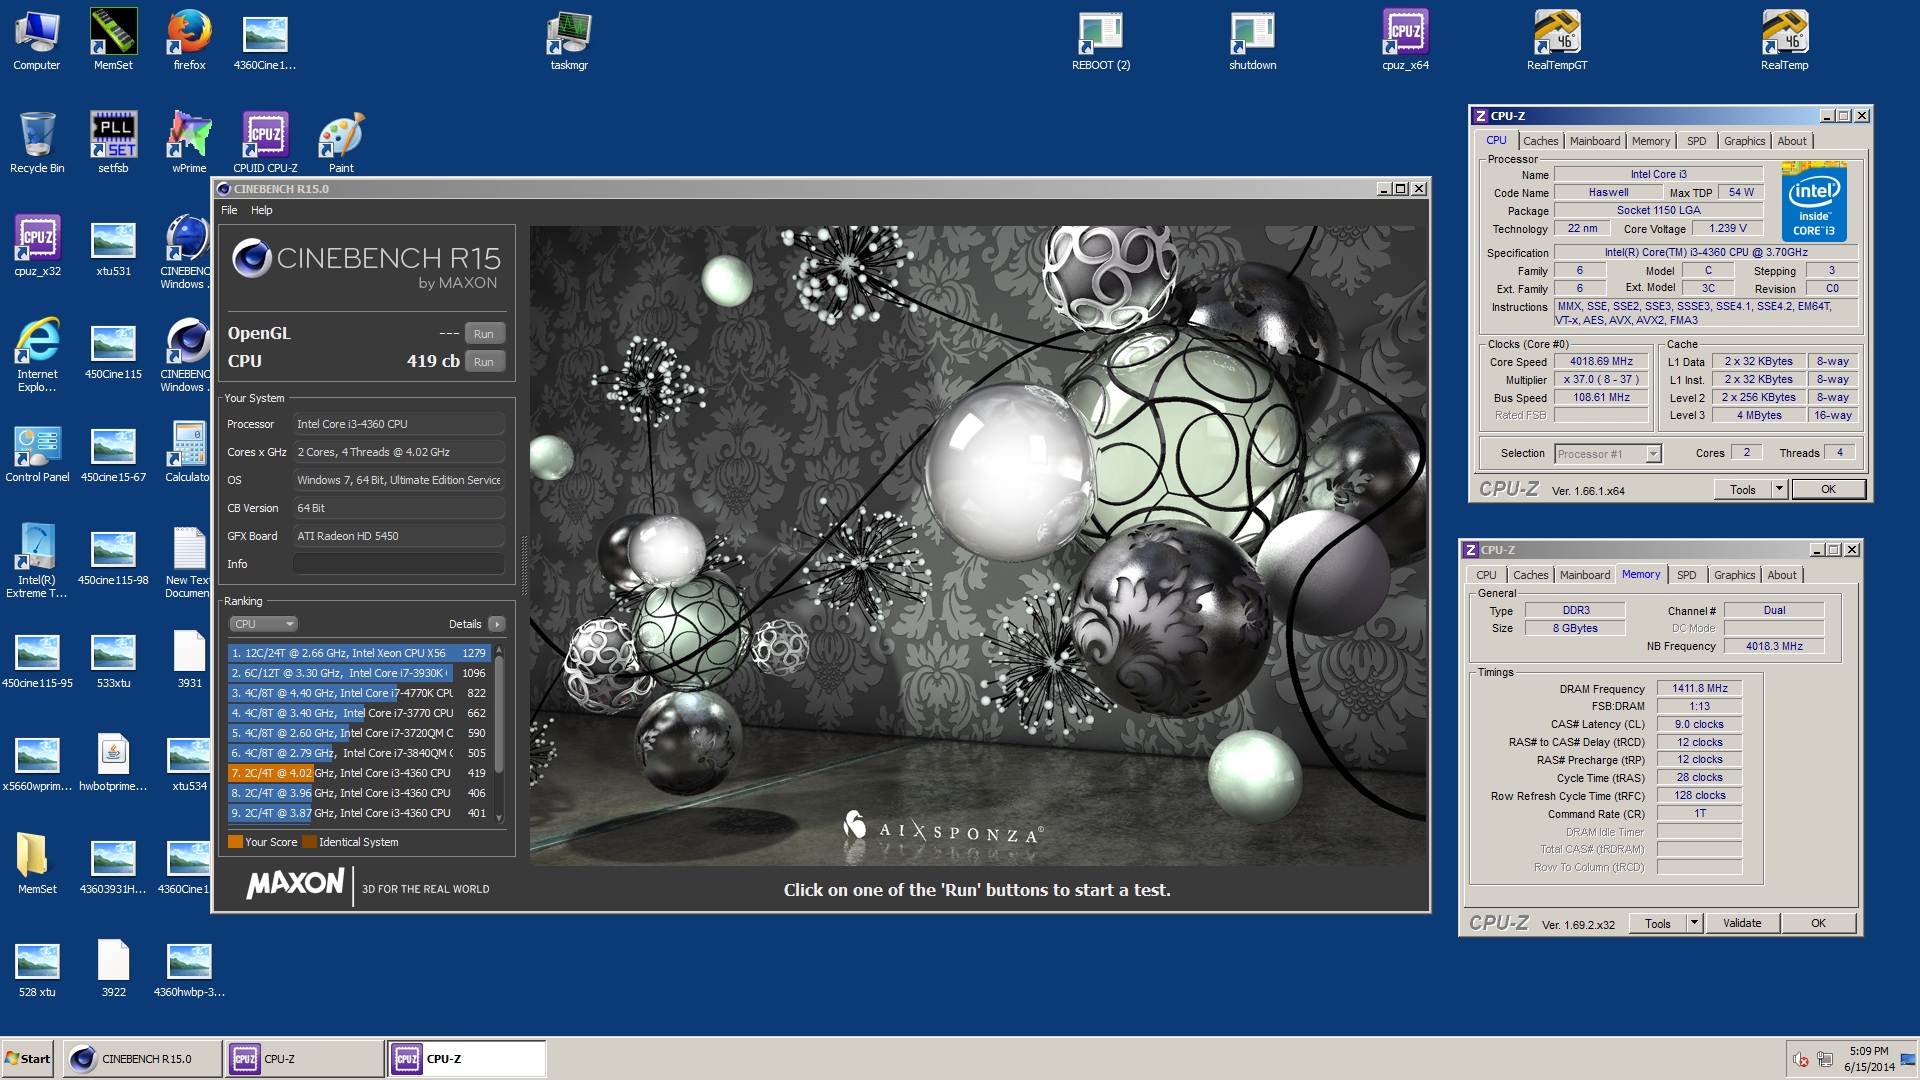The image size is (1920, 1080).
Task: Click the network tray icon
Action: pyautogui.click(x=1824, y=1060)
